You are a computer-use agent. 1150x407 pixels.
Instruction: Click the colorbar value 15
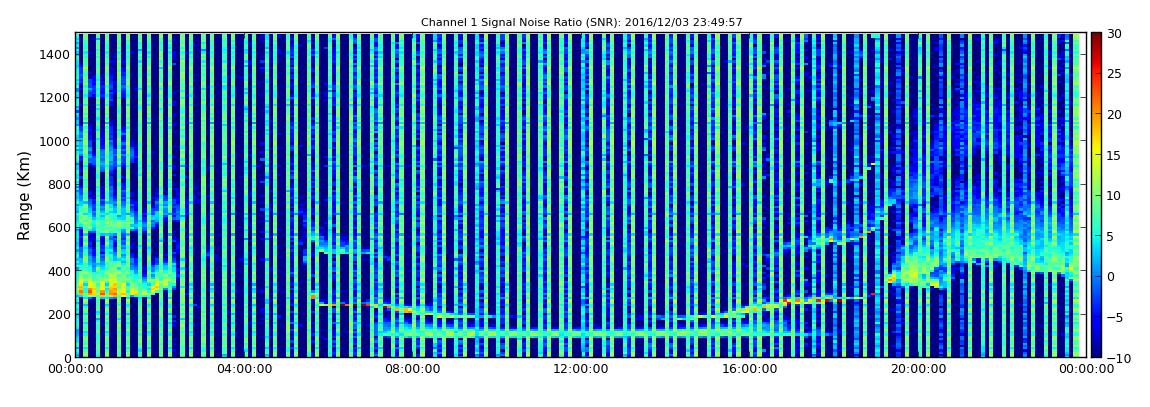pos(1115,155)
